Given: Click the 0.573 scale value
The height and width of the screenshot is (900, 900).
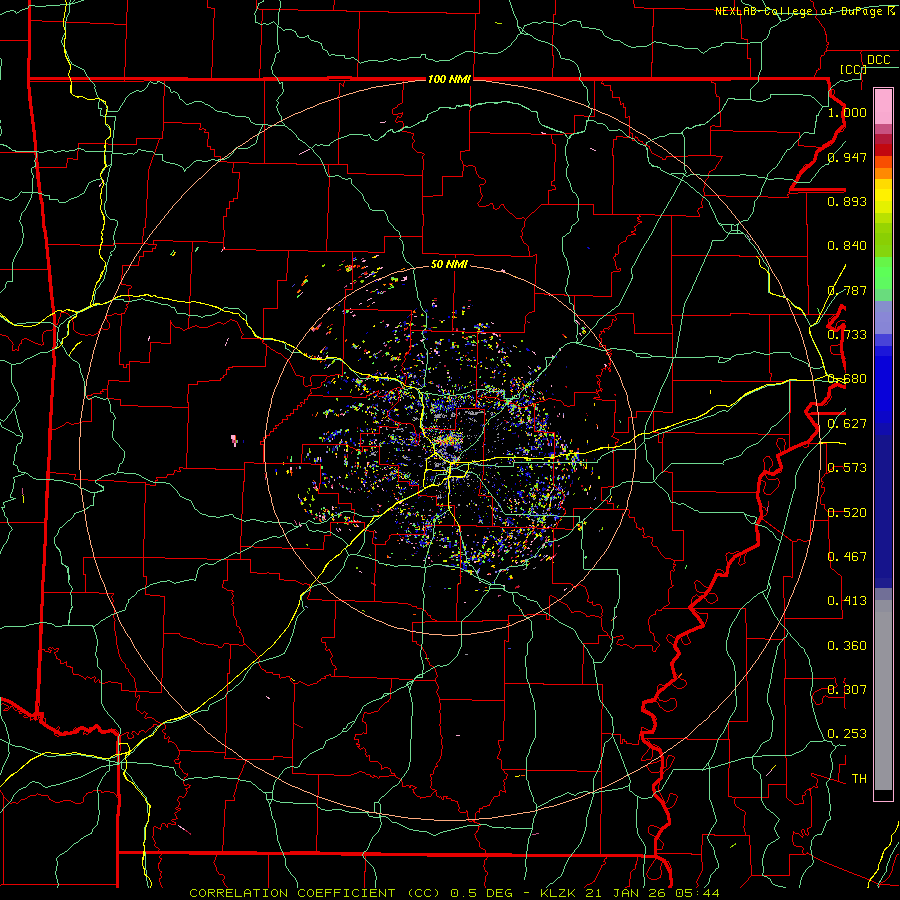Looking at the screenshot, I should pos(847,468).
